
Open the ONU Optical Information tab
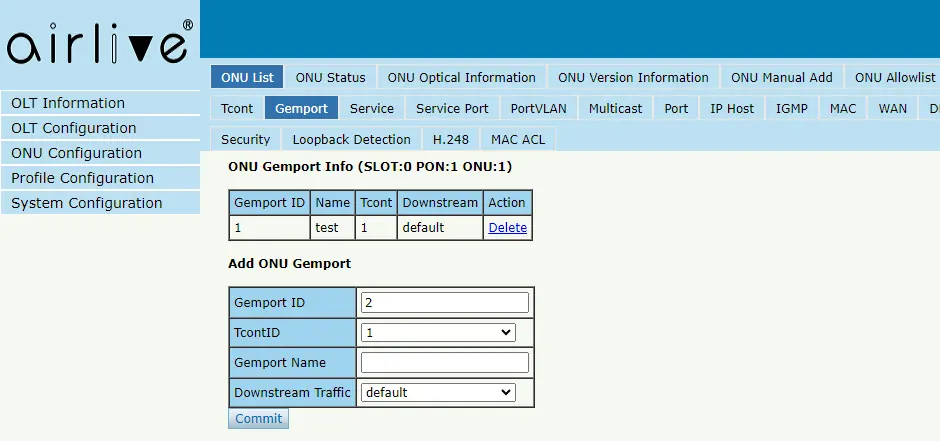pyautogui.click(x=461, y=77)
